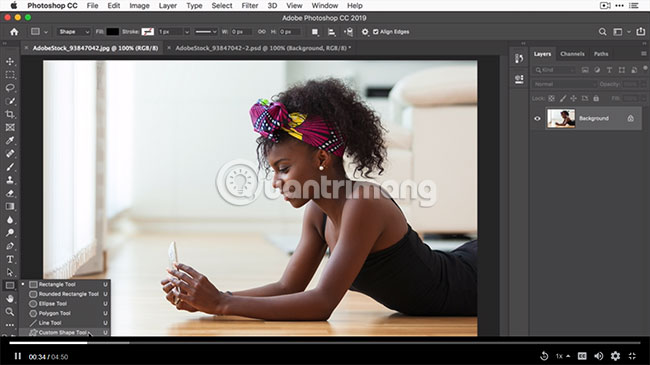Viewport: 650px width, 365px height.
Task: Choose Rounded Rectangle Tool from flyout
Action: click(64, 294)
